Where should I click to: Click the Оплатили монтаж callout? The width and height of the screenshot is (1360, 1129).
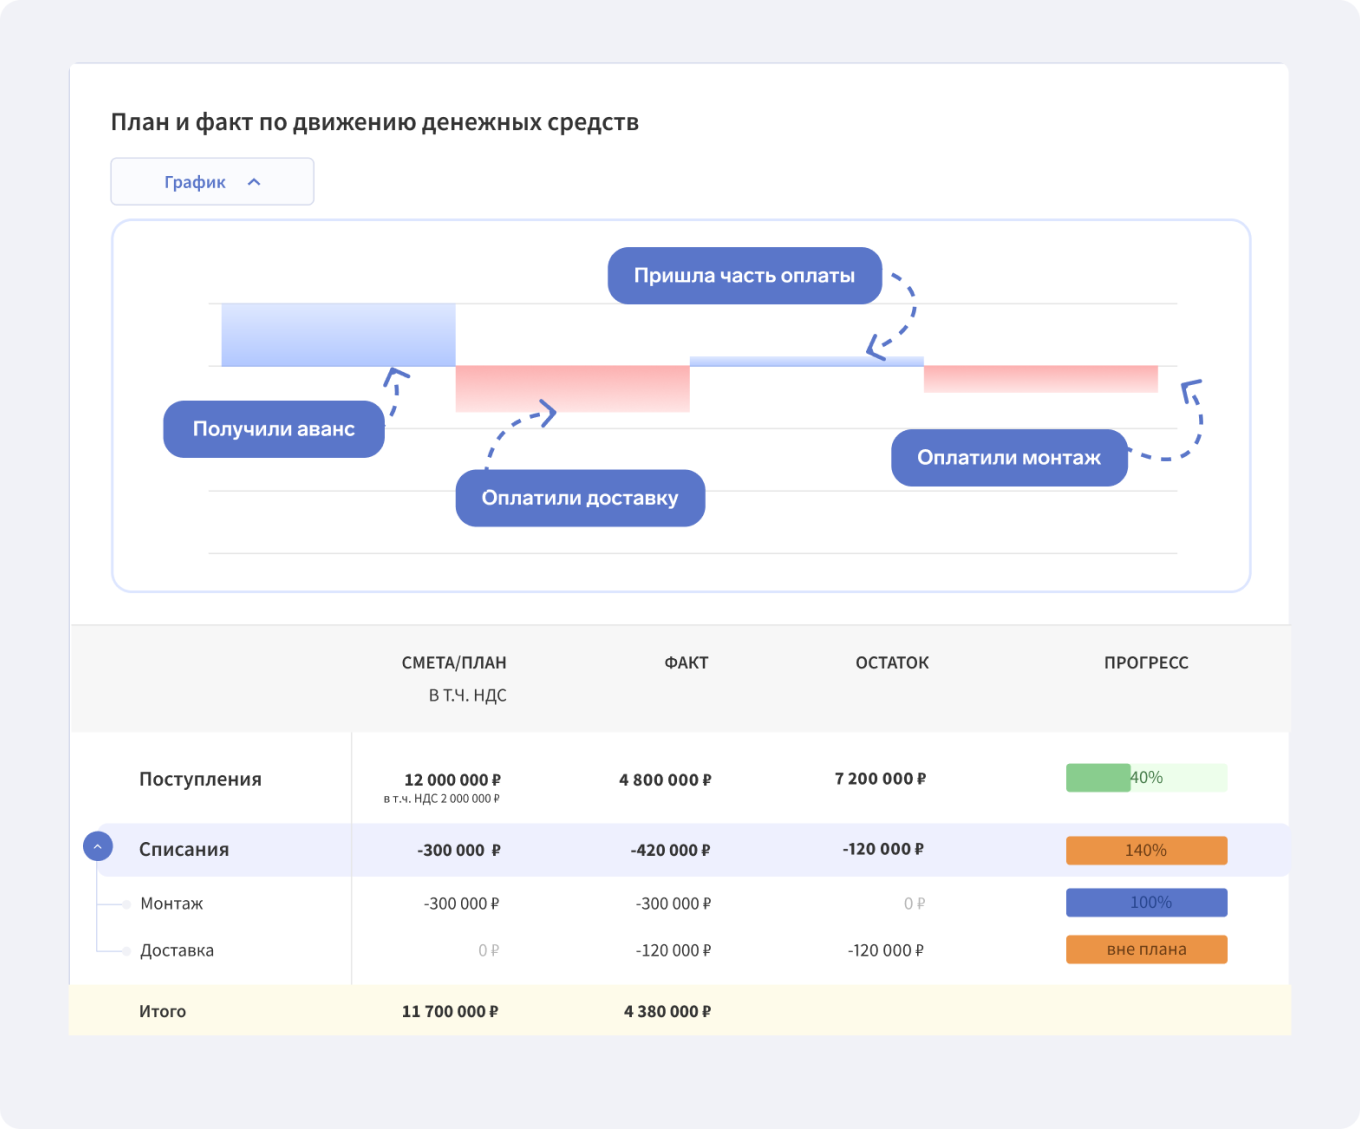pyautogui.click(x=1009, y=458)
